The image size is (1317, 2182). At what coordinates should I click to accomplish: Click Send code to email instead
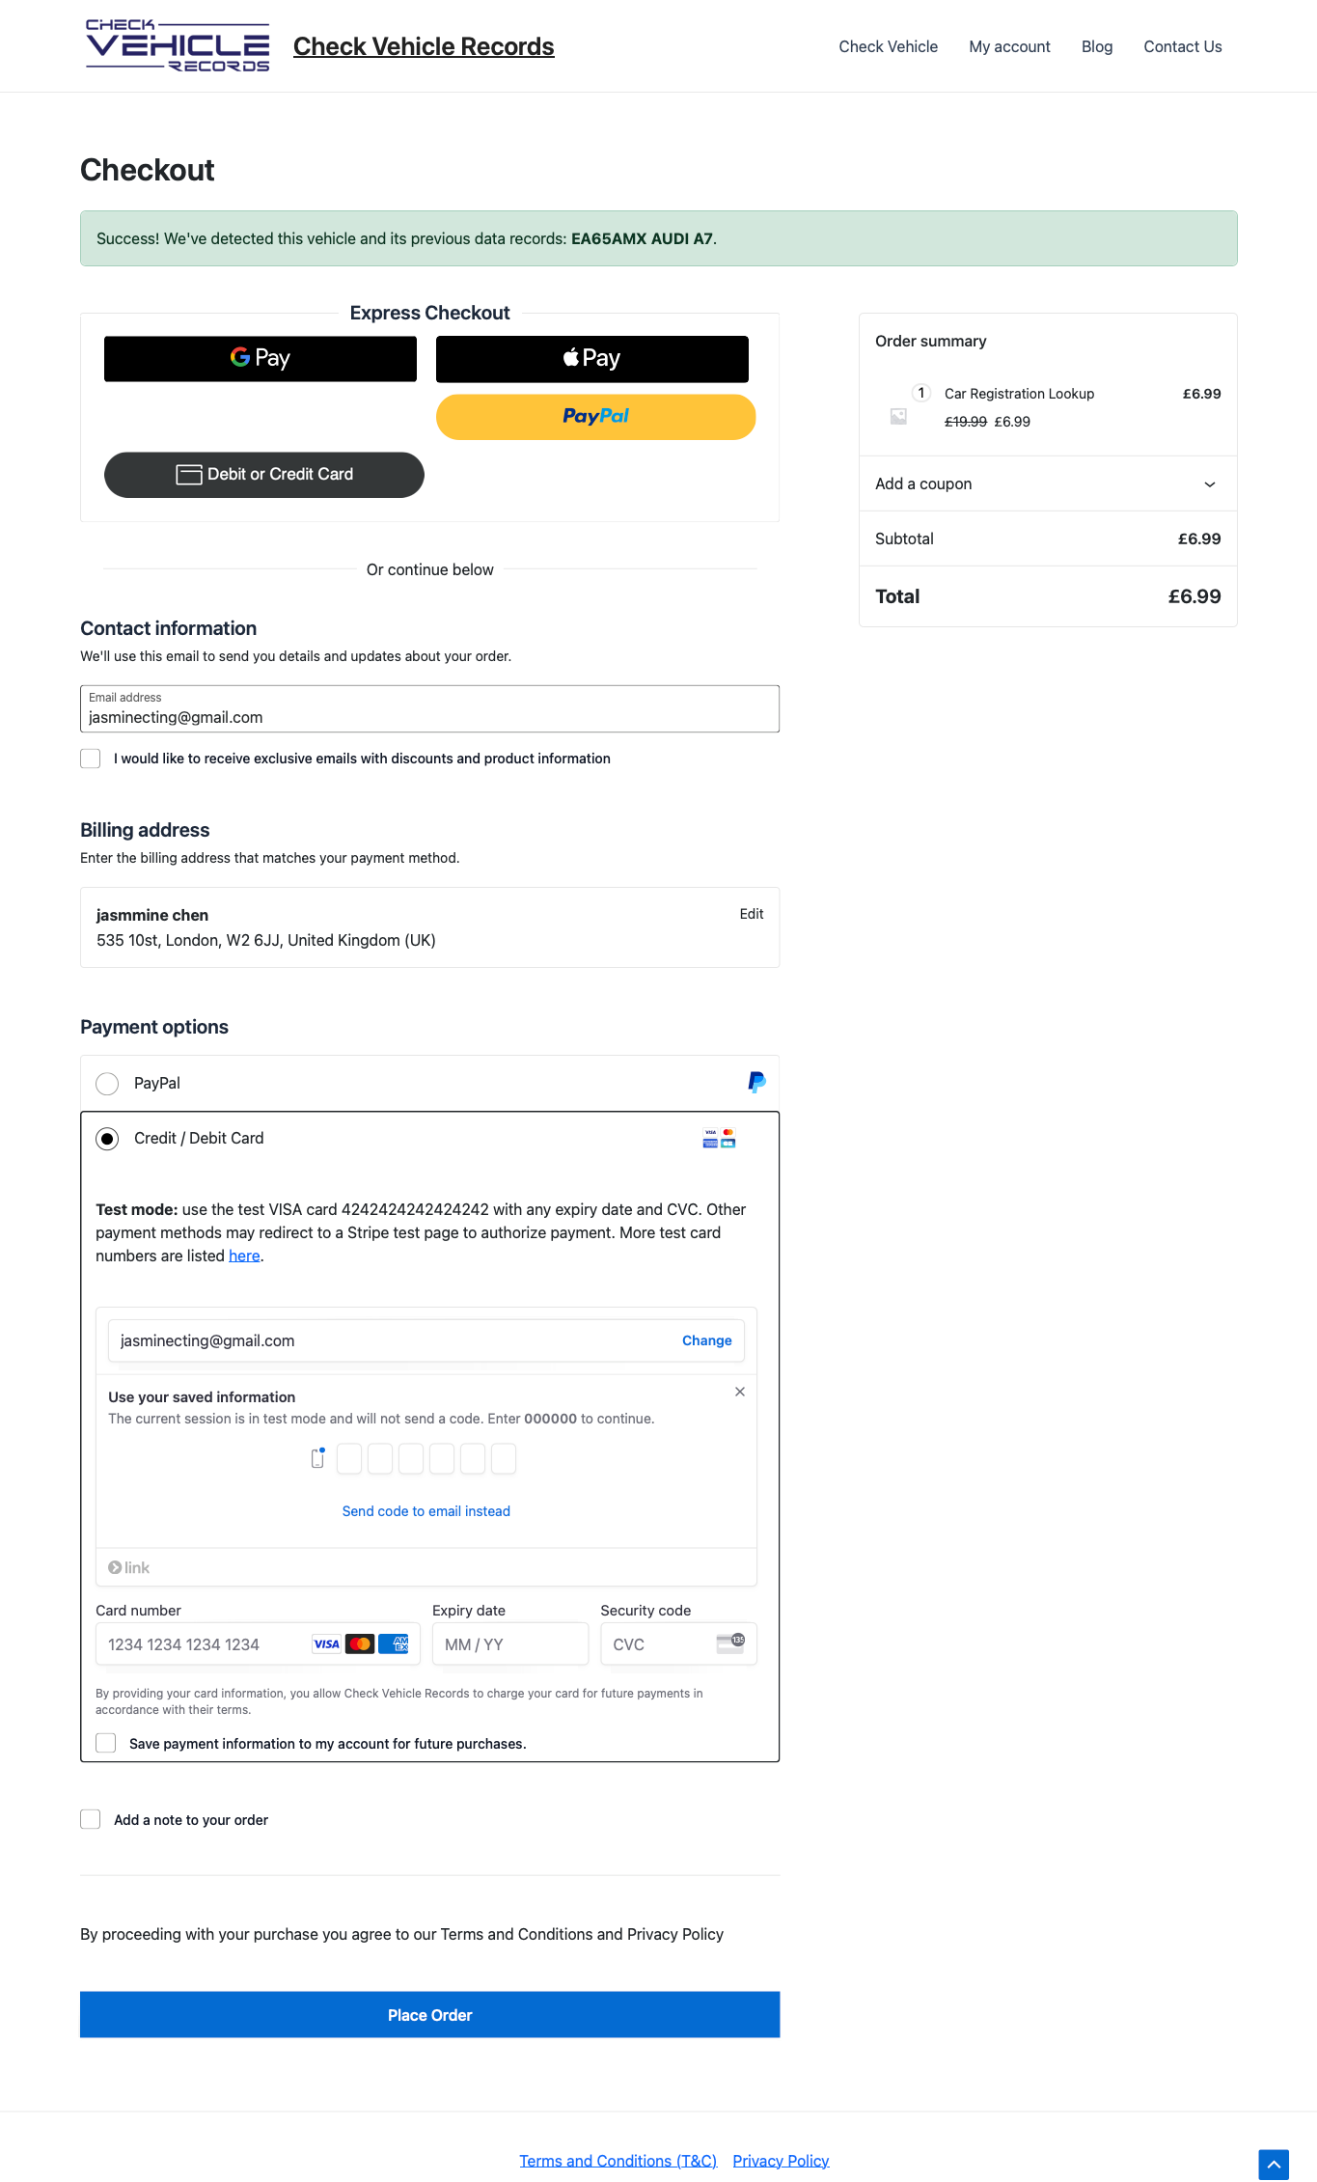pyautogui.click(x=426, y=1511)
